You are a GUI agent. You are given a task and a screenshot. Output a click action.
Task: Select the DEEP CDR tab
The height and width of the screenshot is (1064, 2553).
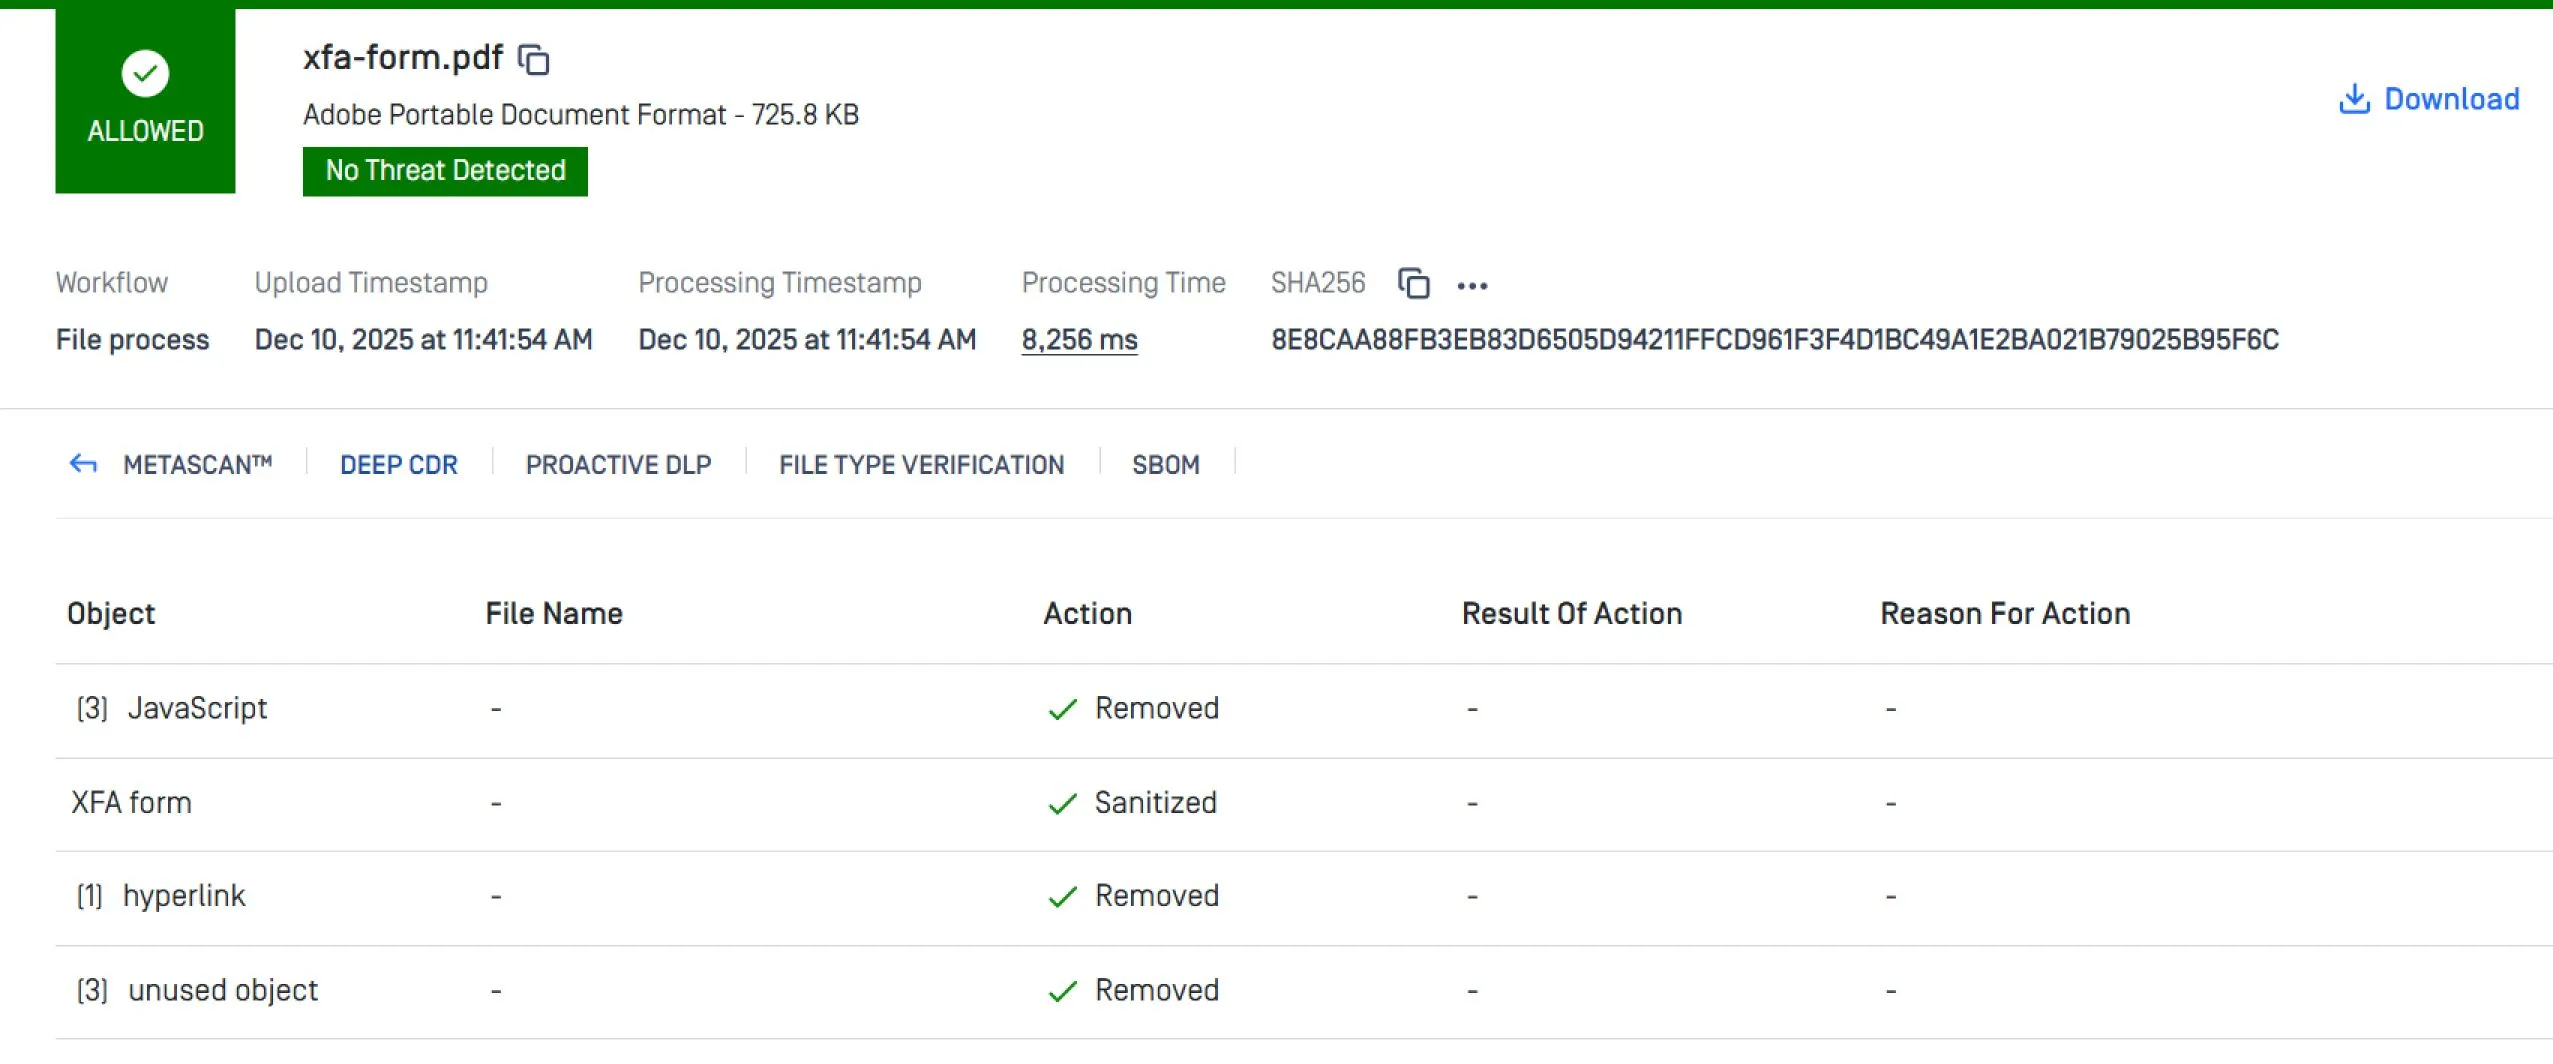coord(398,465)
